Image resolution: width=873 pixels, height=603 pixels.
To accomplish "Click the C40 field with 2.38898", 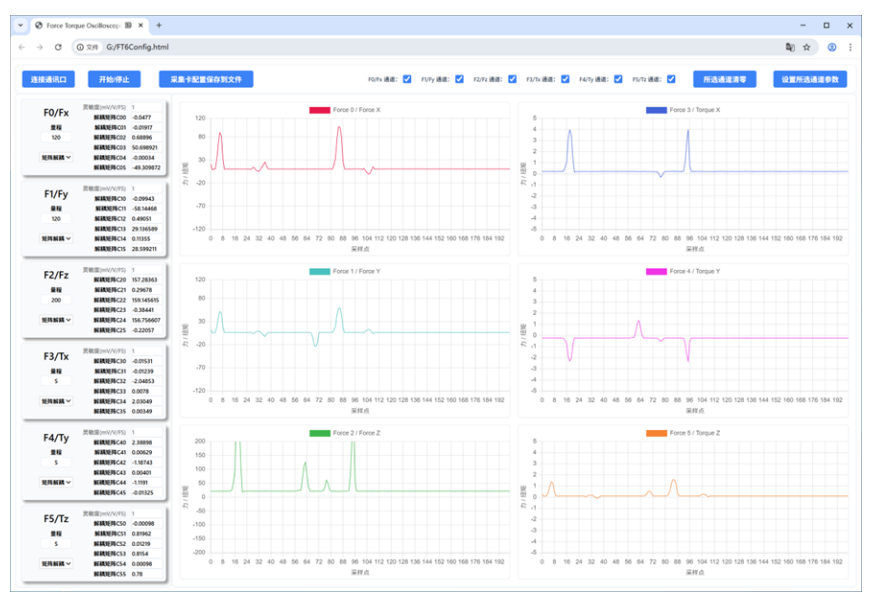I will tap(146, 443).
